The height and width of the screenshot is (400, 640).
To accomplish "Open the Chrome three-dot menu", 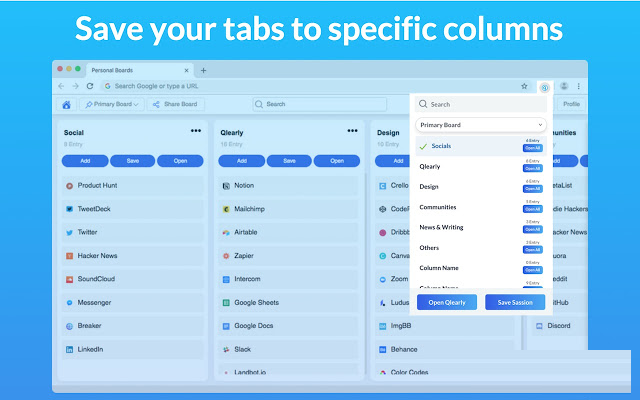I will point(578,87).
